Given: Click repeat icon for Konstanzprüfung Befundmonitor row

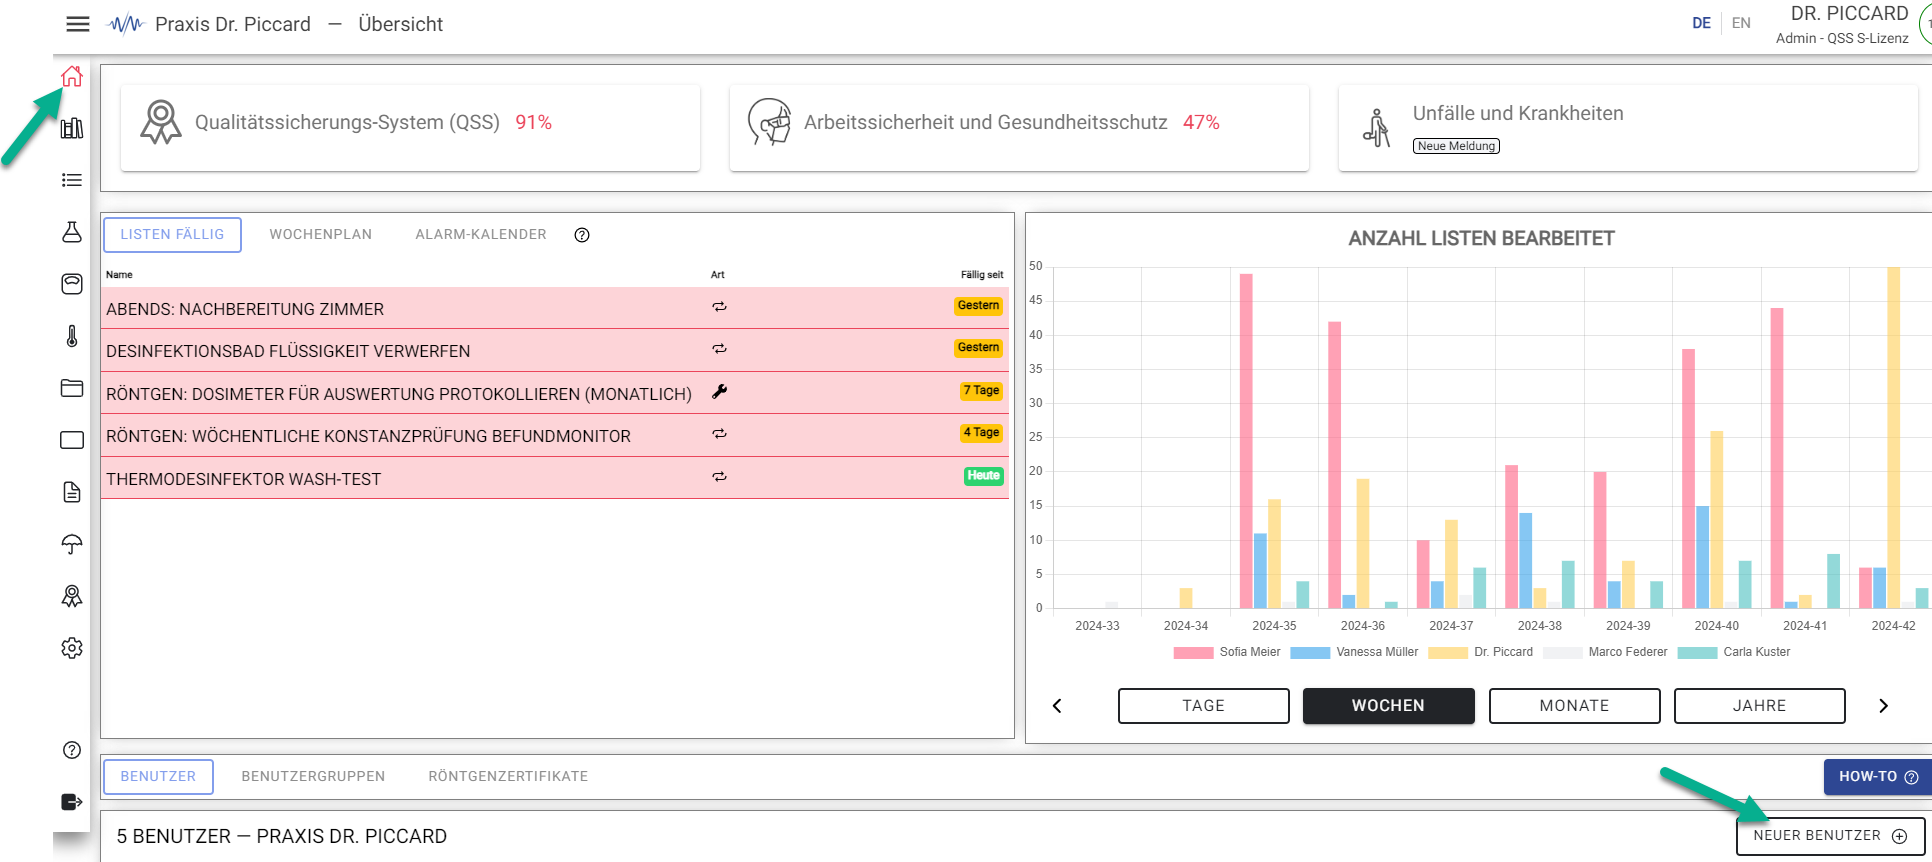Looking at the screenshot, I should (719, 434).
